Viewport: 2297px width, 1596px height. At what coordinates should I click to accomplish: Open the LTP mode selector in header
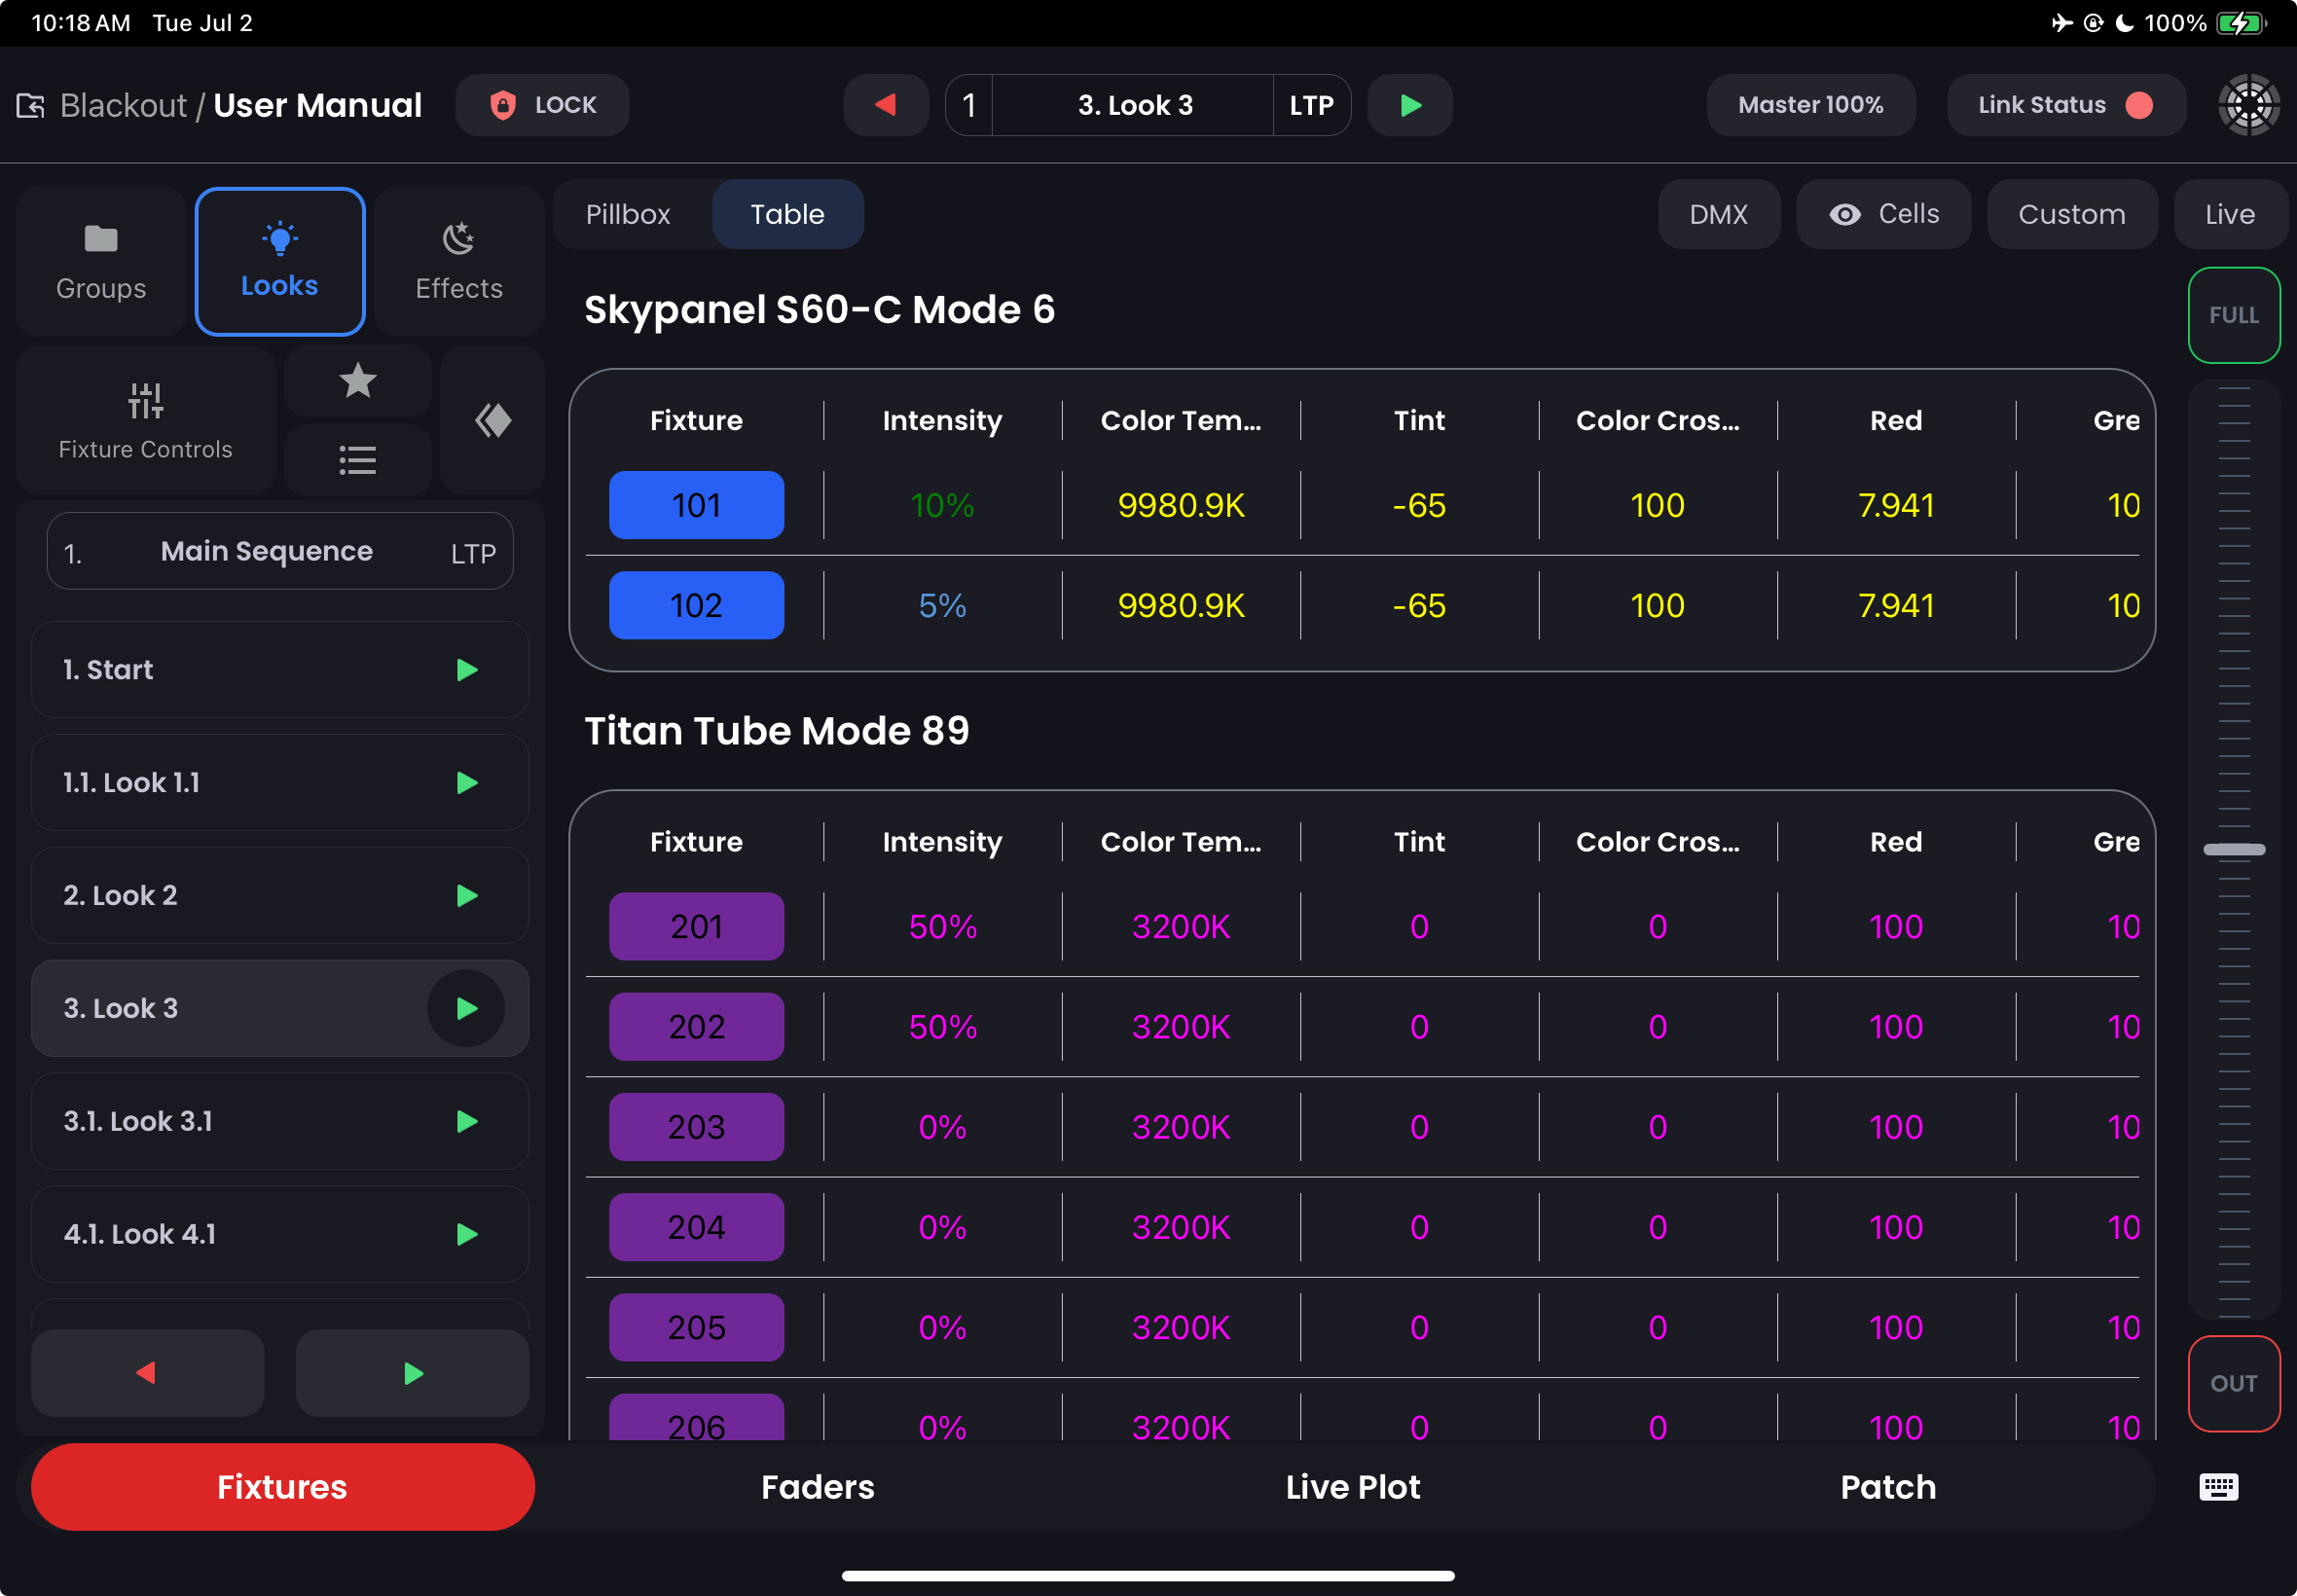tap(1310, 105)
